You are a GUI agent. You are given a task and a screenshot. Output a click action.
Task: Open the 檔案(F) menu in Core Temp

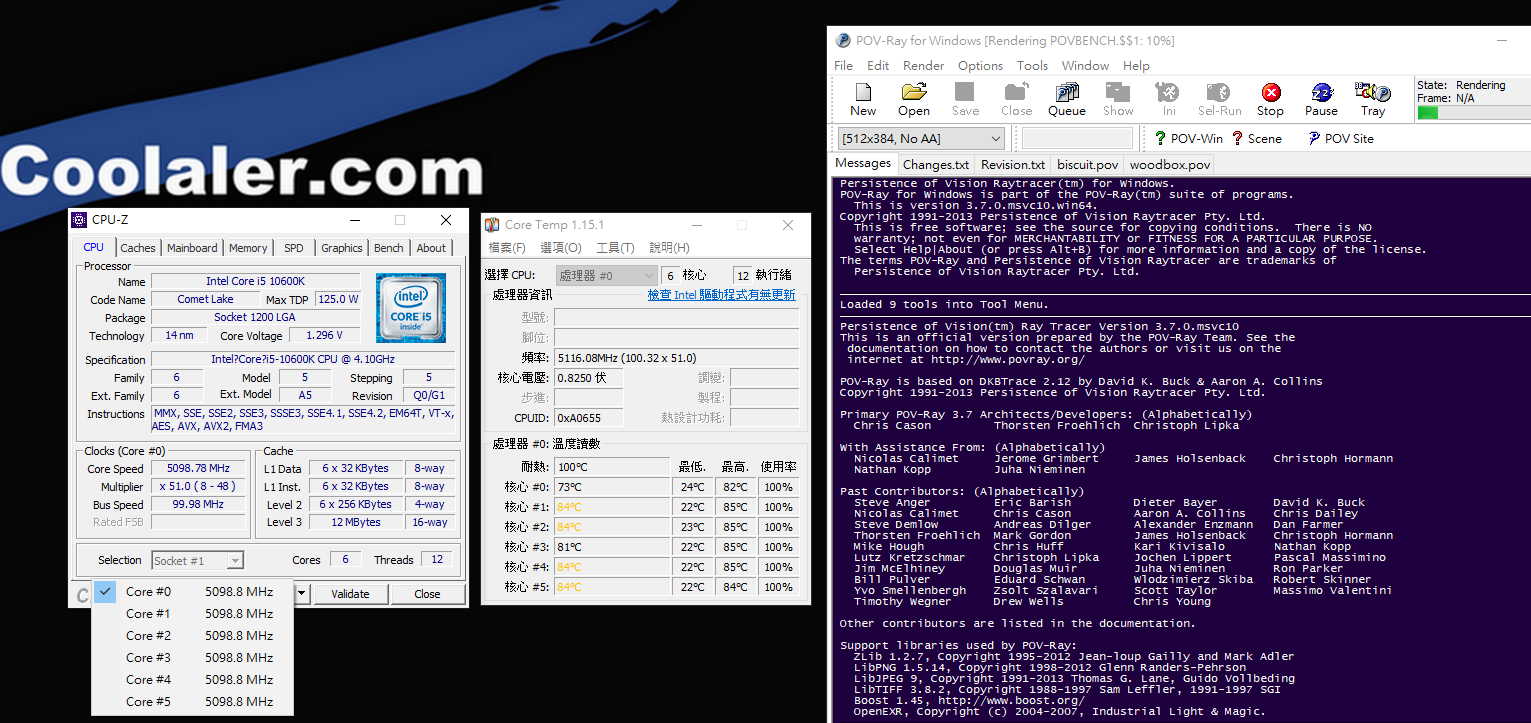(x=507, y=248)
